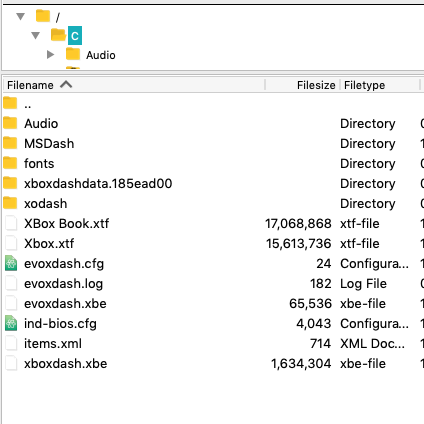
Task: Select Audio label in directory tree
Action: [x=101, y=55]
